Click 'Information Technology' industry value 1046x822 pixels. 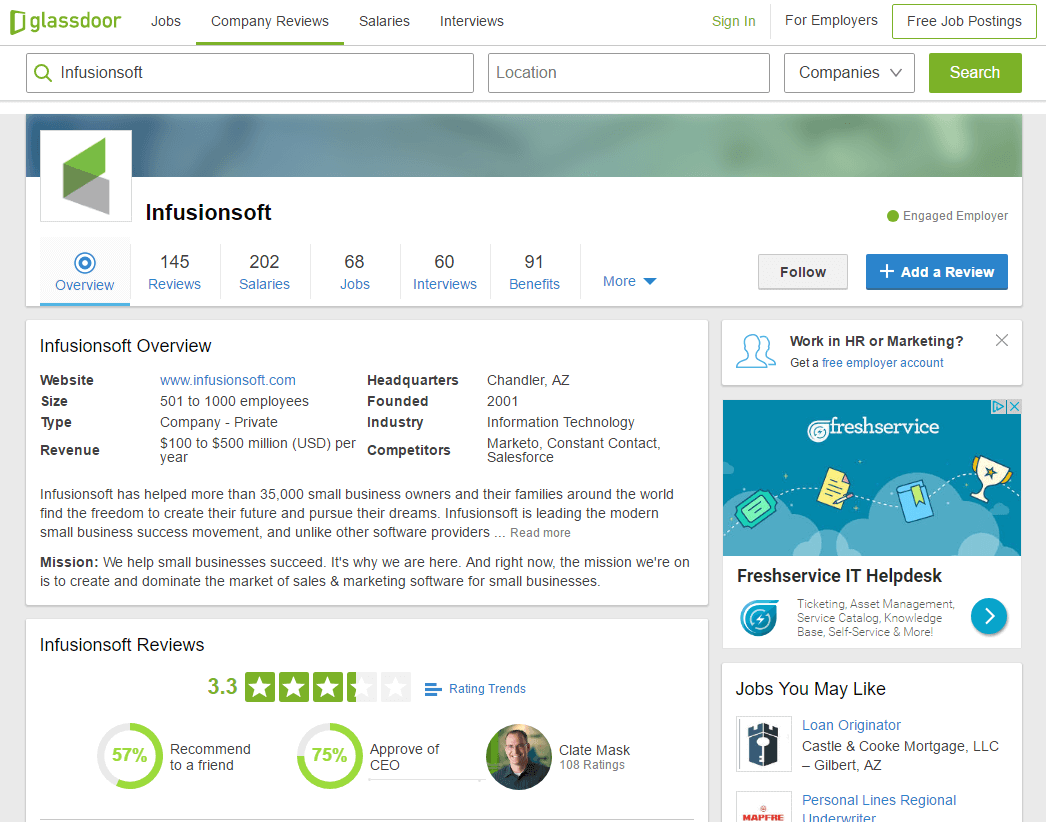[x=560, y=422]
